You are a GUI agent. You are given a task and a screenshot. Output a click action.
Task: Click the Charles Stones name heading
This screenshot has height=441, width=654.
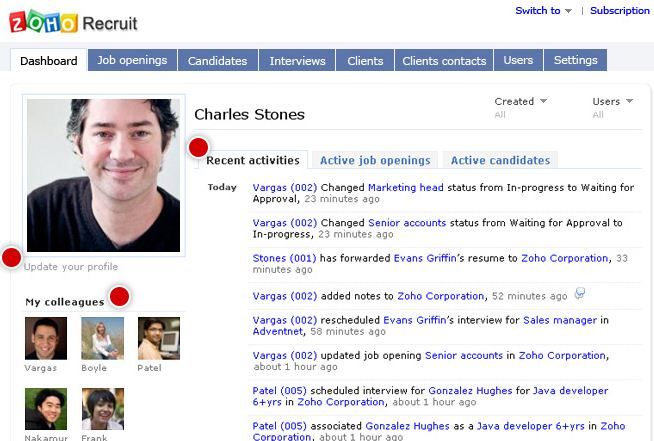point(249,114)
